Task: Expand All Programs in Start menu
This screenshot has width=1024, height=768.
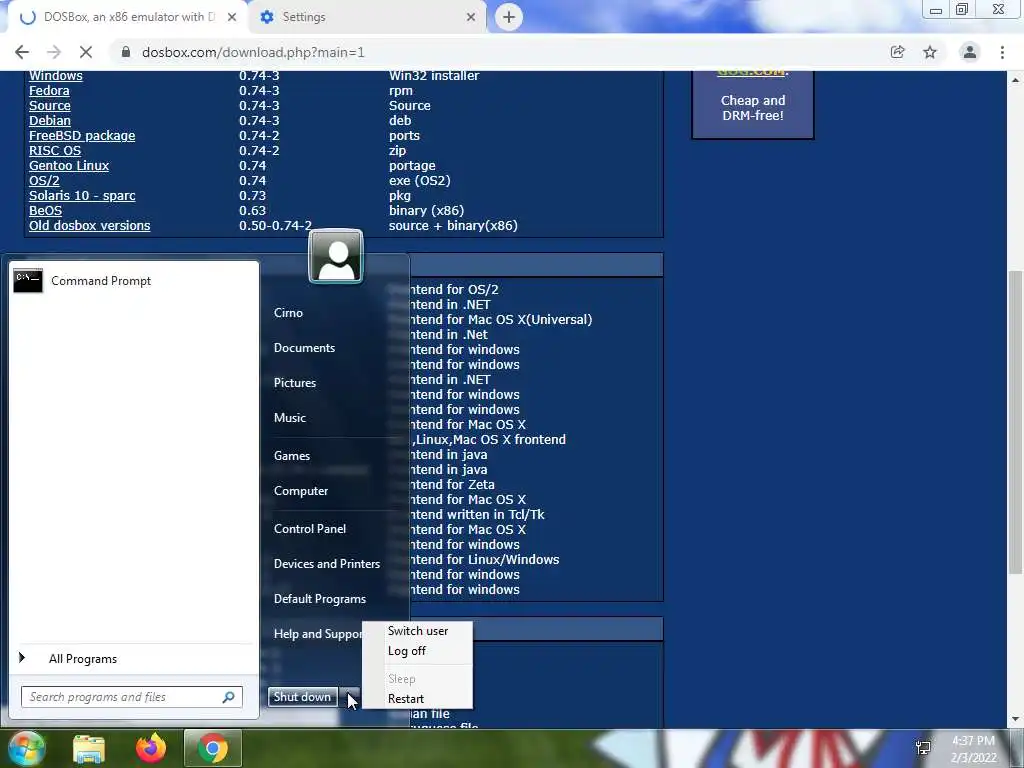Action: pos(83,659)
